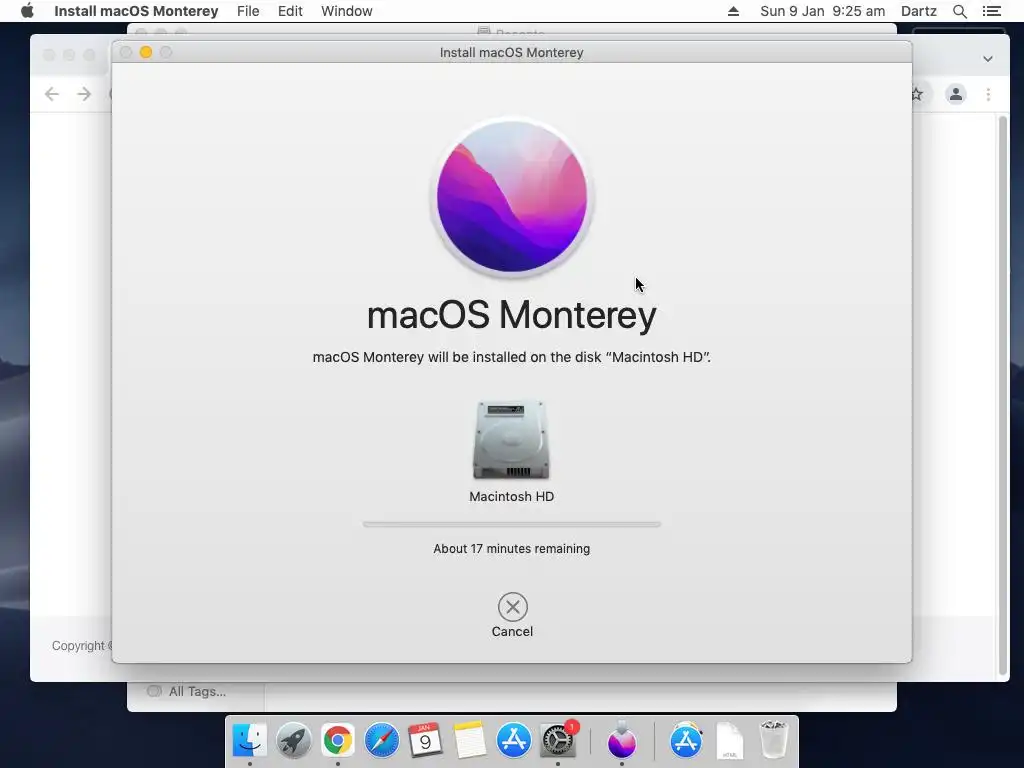
Task: Click the Install macOS Monterey Dock icon
Action: click(x=622, y=740)
